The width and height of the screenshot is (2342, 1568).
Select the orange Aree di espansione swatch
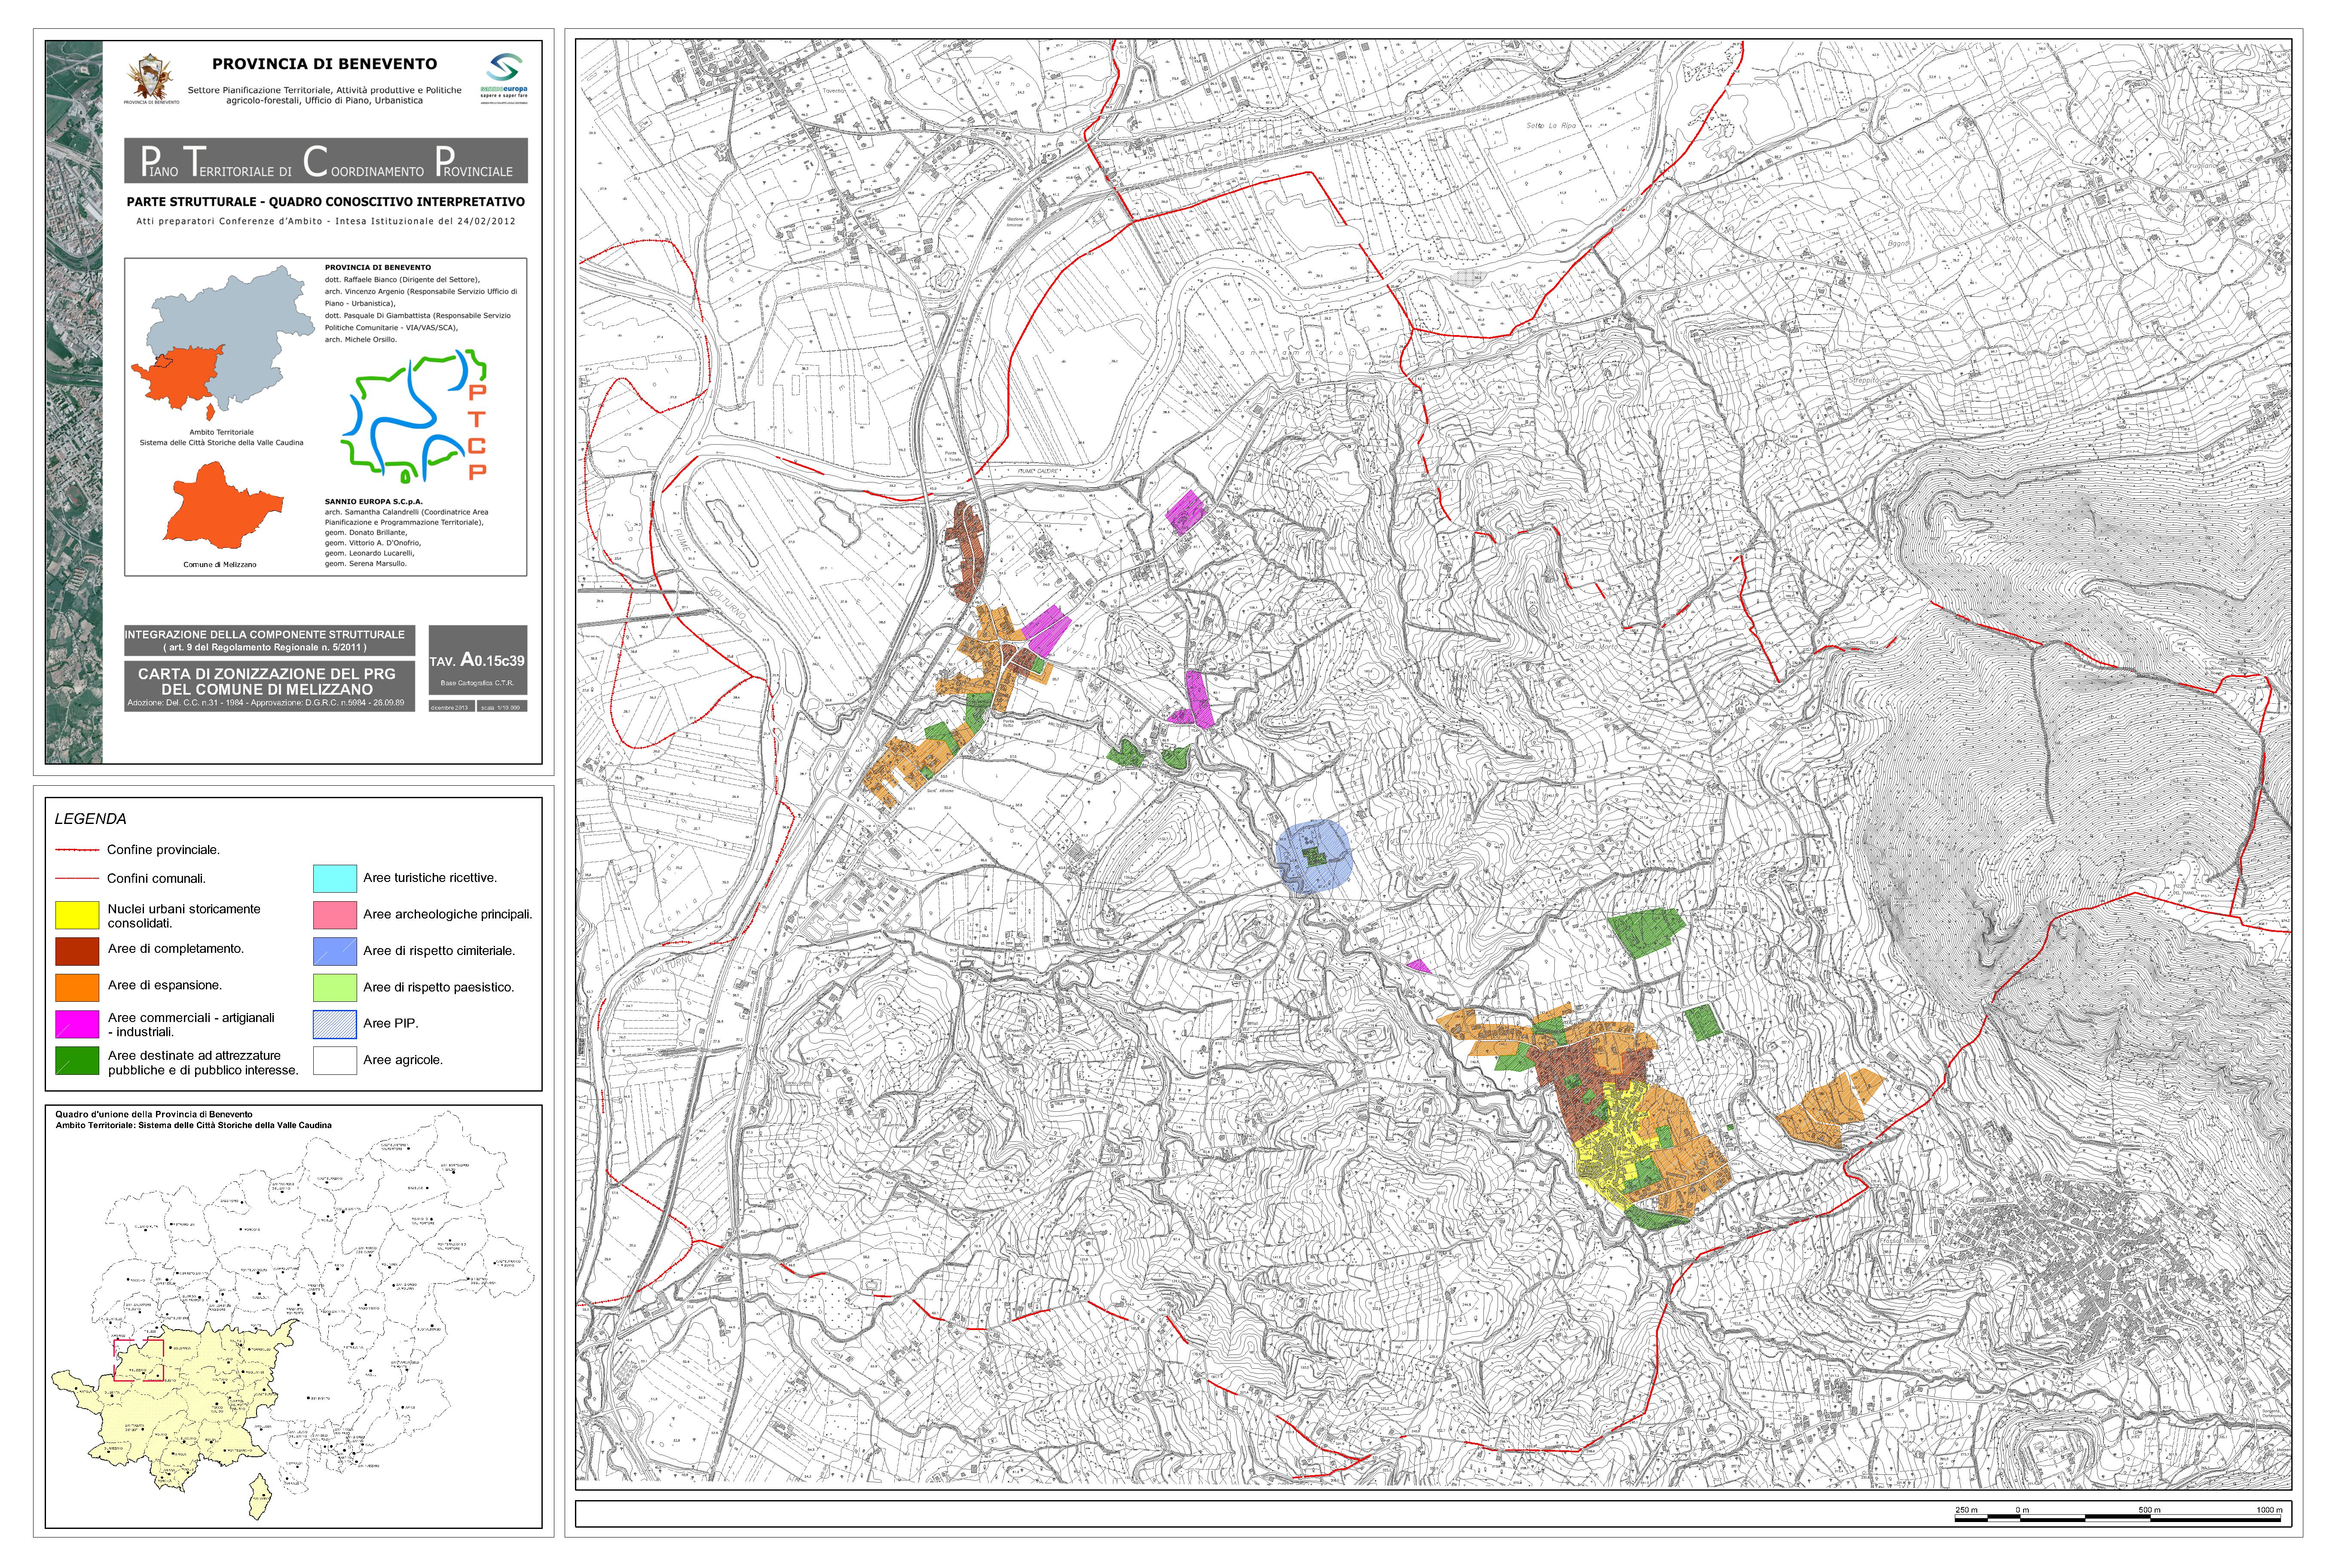(77, 987)
